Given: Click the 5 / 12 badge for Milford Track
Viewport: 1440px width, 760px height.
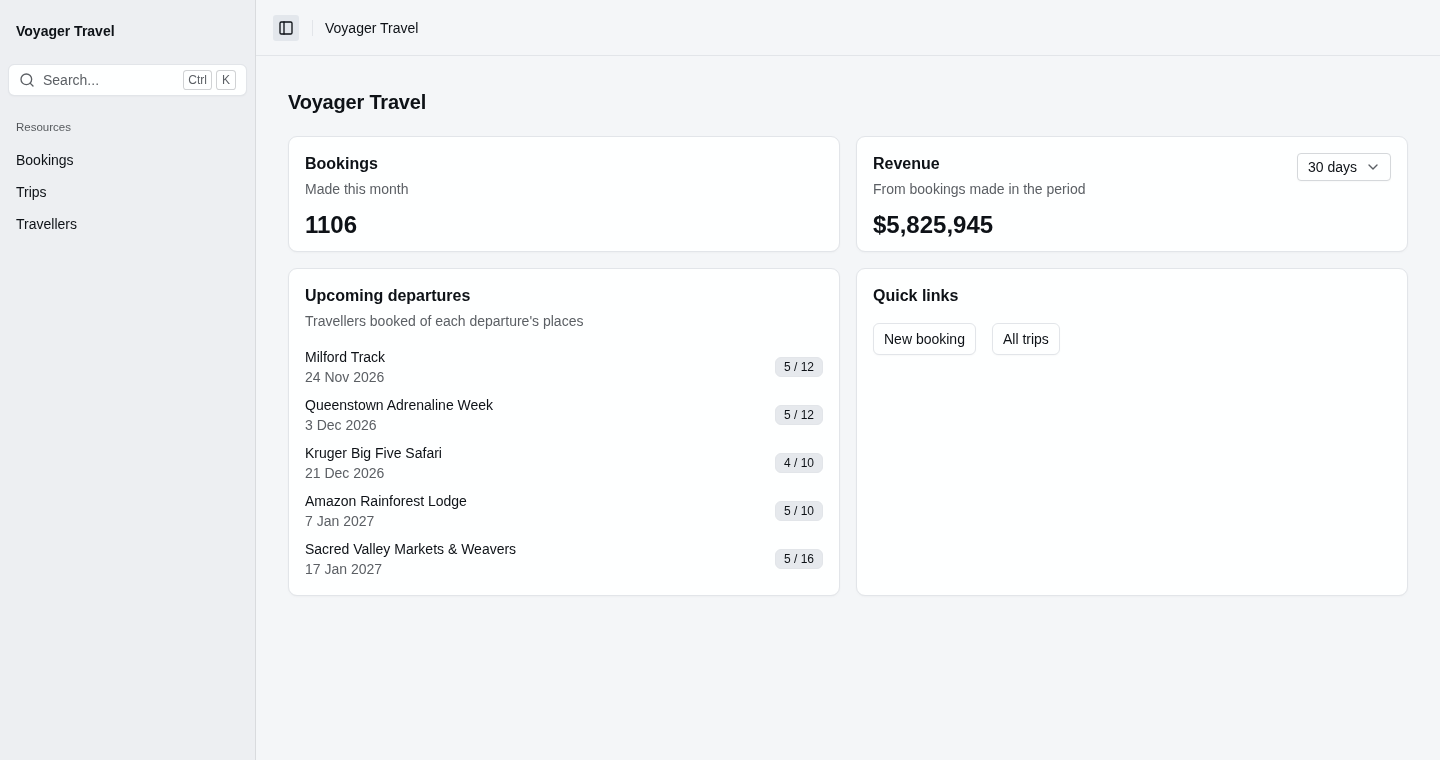Looking at the screenshot, I should coord(799,367).
